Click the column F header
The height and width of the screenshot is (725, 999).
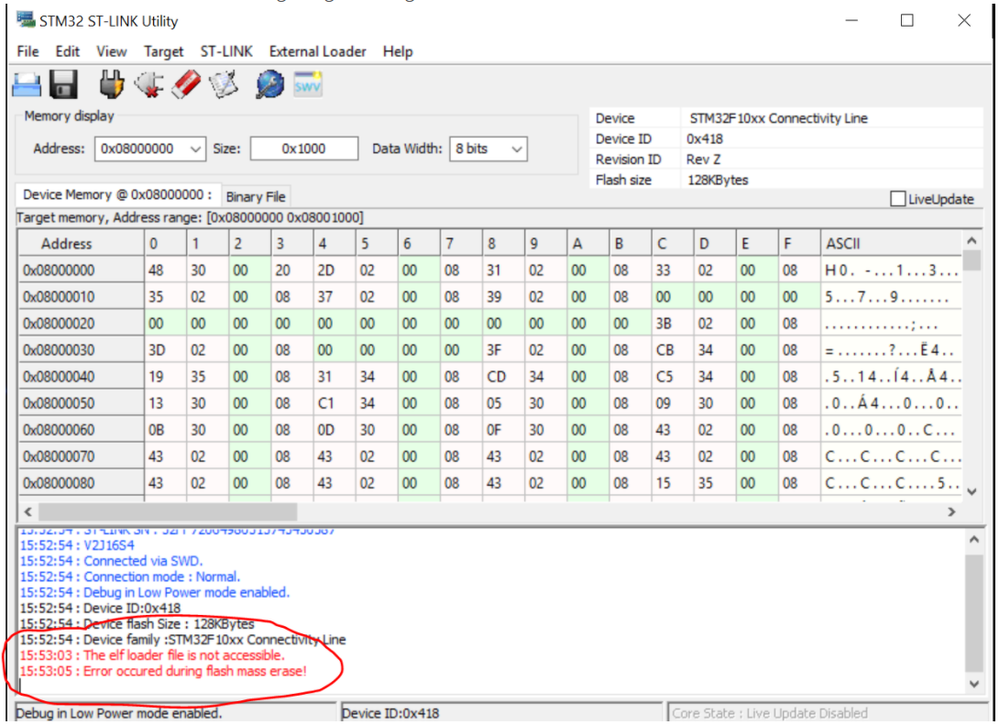[798, 244]
